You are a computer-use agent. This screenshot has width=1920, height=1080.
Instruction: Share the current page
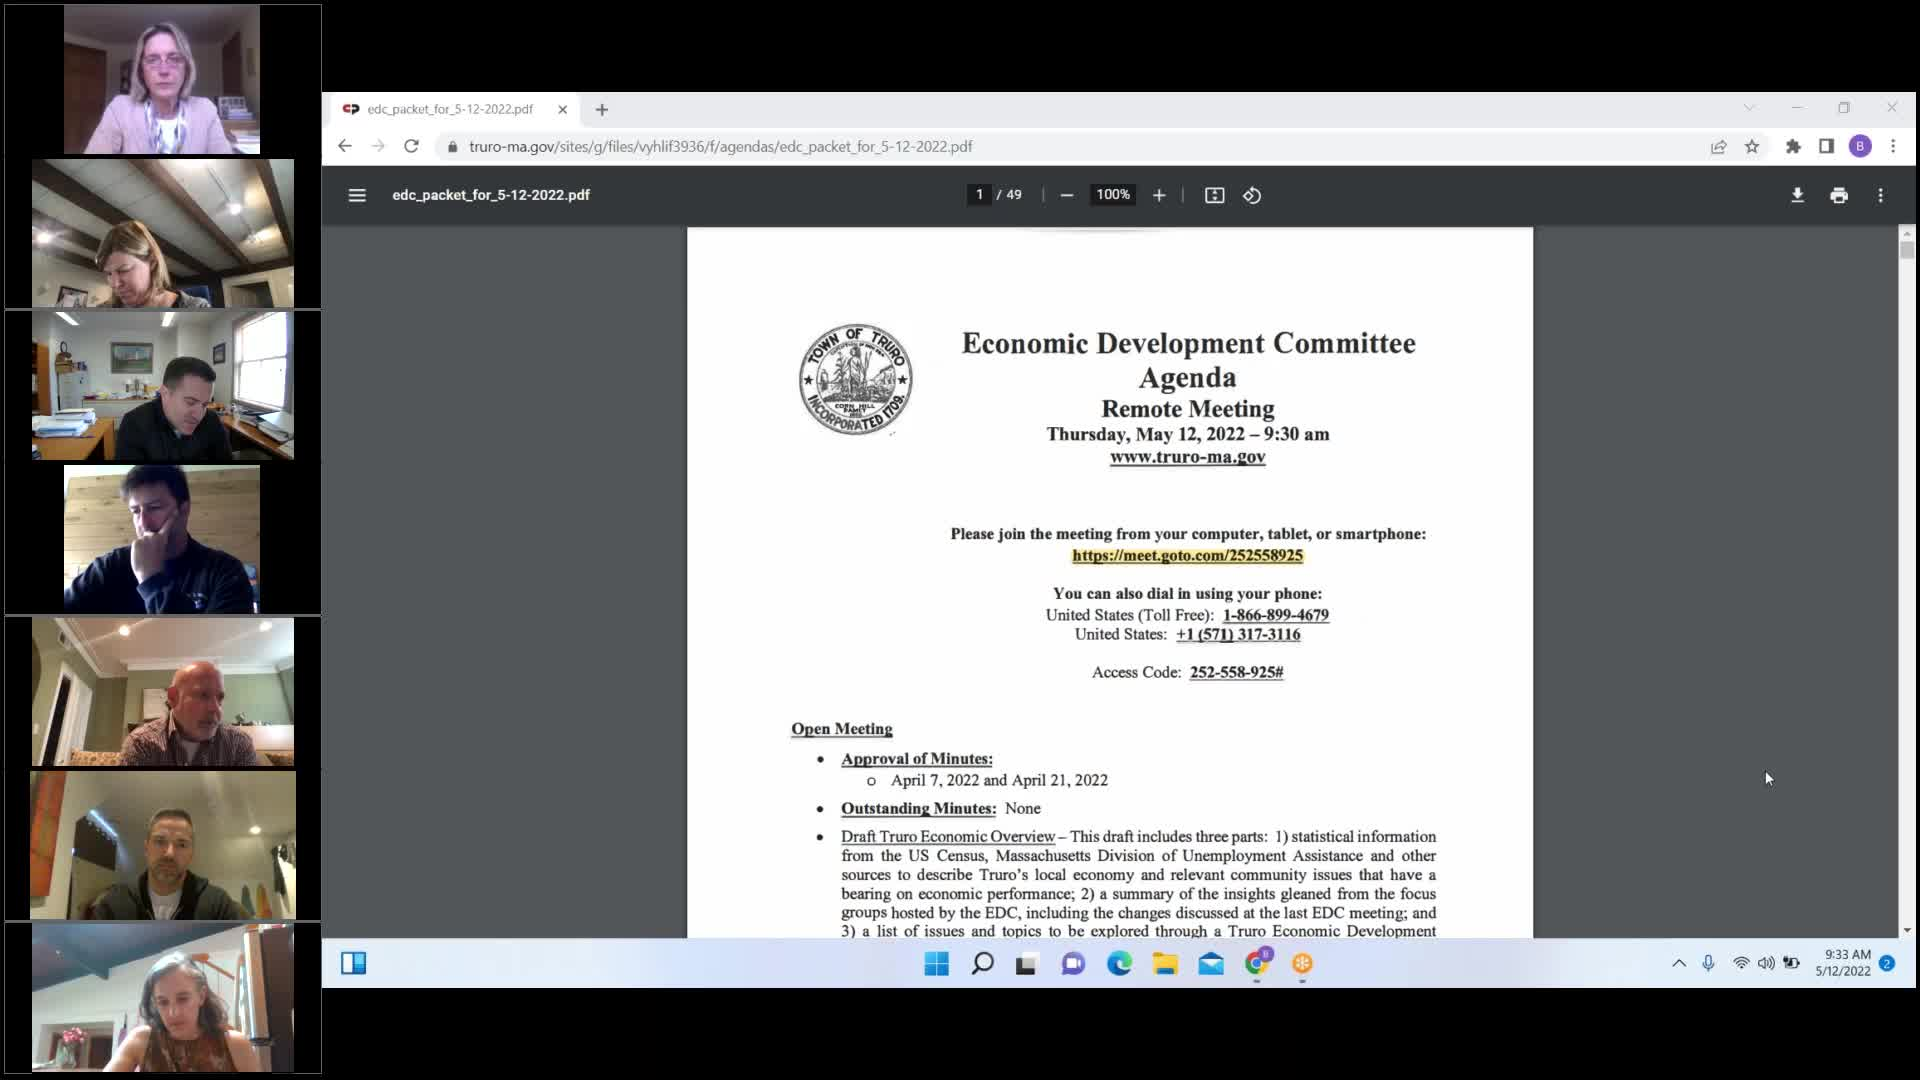pyautogui.click(x=1718, y=146)
